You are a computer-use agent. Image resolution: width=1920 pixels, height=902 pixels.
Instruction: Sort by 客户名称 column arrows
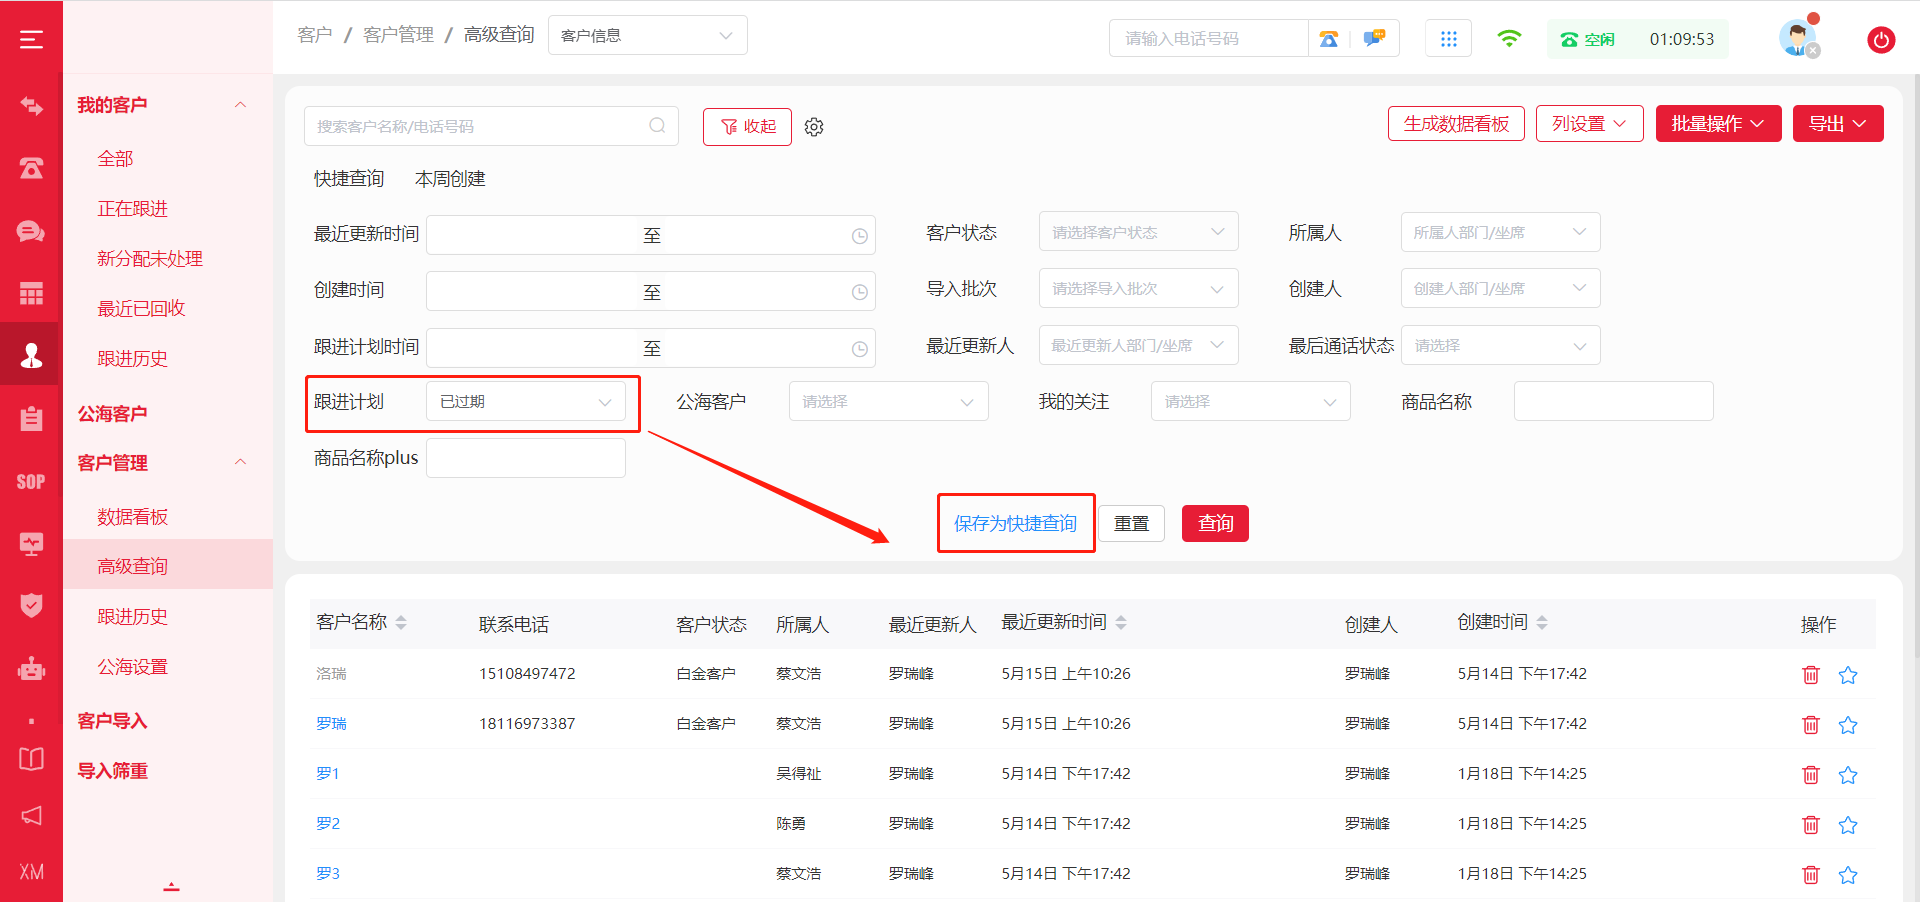(401, 623)
